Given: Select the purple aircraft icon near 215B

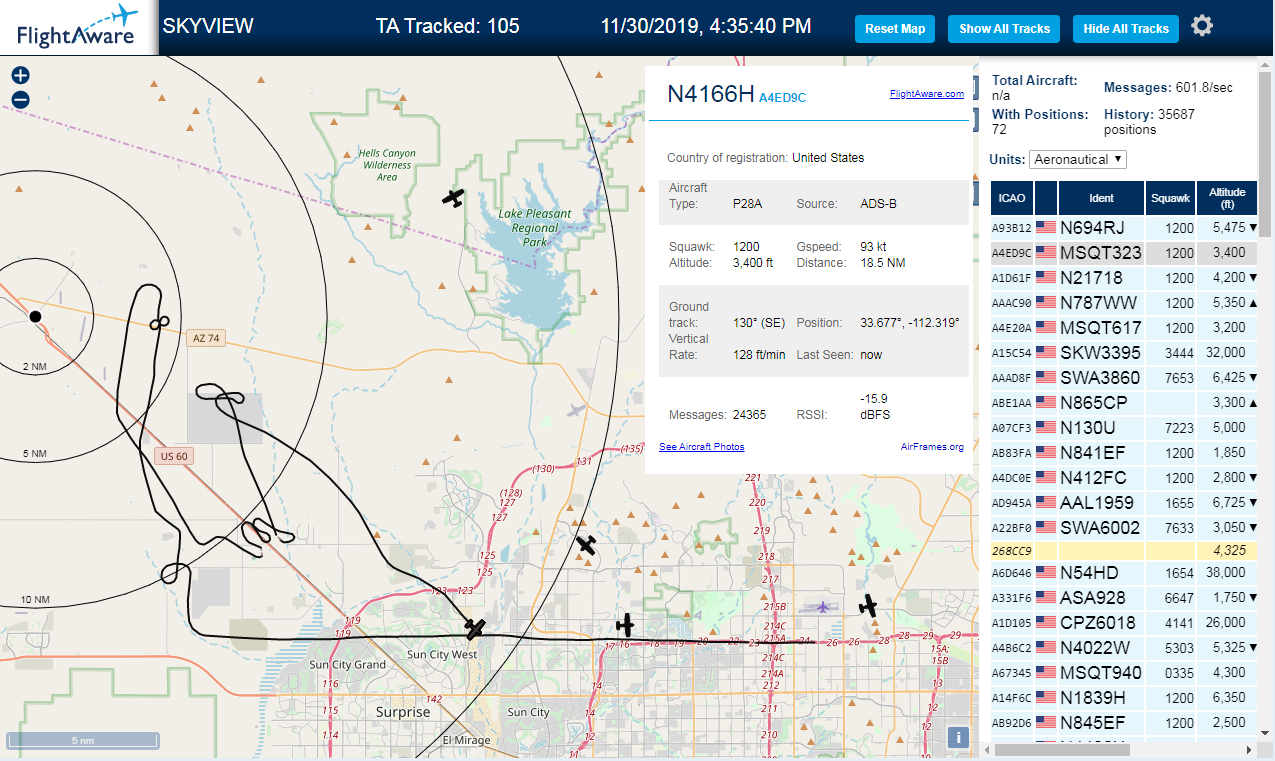Looking at the screenshot, I should click(822, 606).
